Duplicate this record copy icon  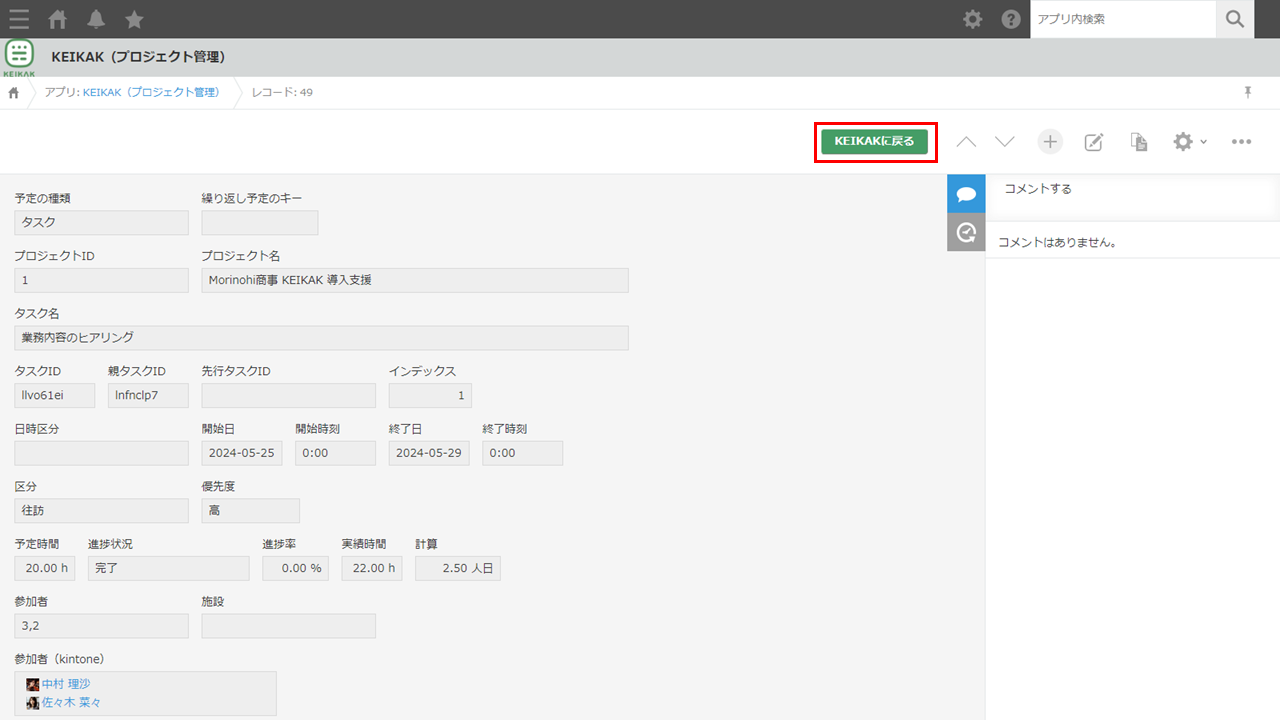click(x=1138, y=142)
